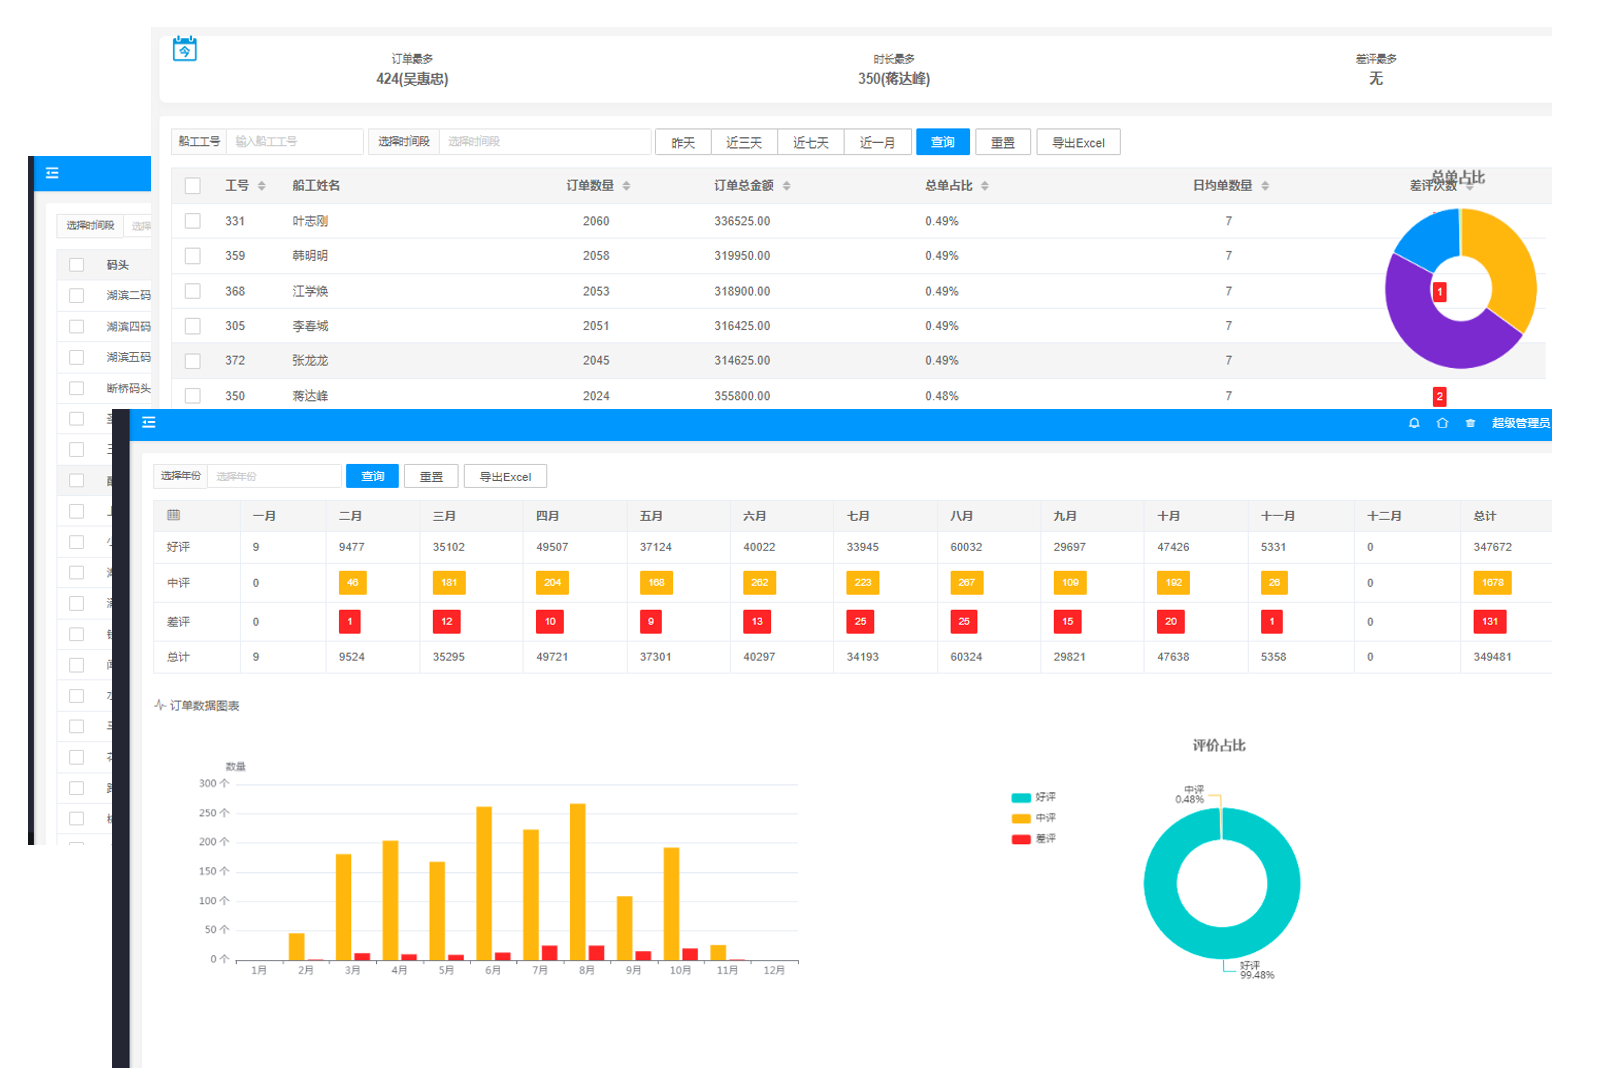Image resolution: width=1605 pixels, height=1068 pixels.
Task: Click the trash bin icon in header
Action: pyautogui.click(x=1470, y=423)
